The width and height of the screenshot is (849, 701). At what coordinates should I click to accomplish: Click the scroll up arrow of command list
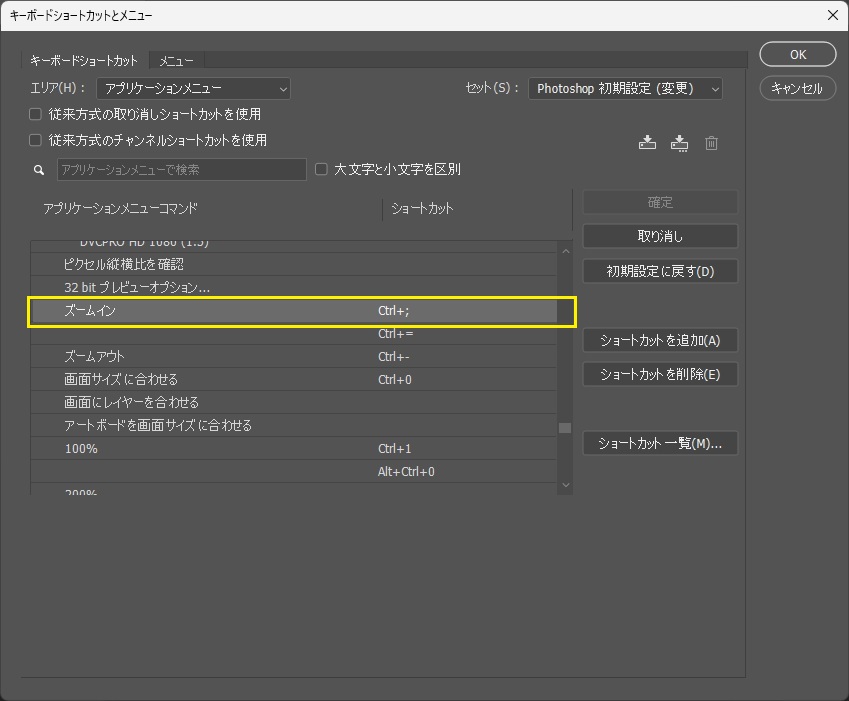(x=565, y=251)
